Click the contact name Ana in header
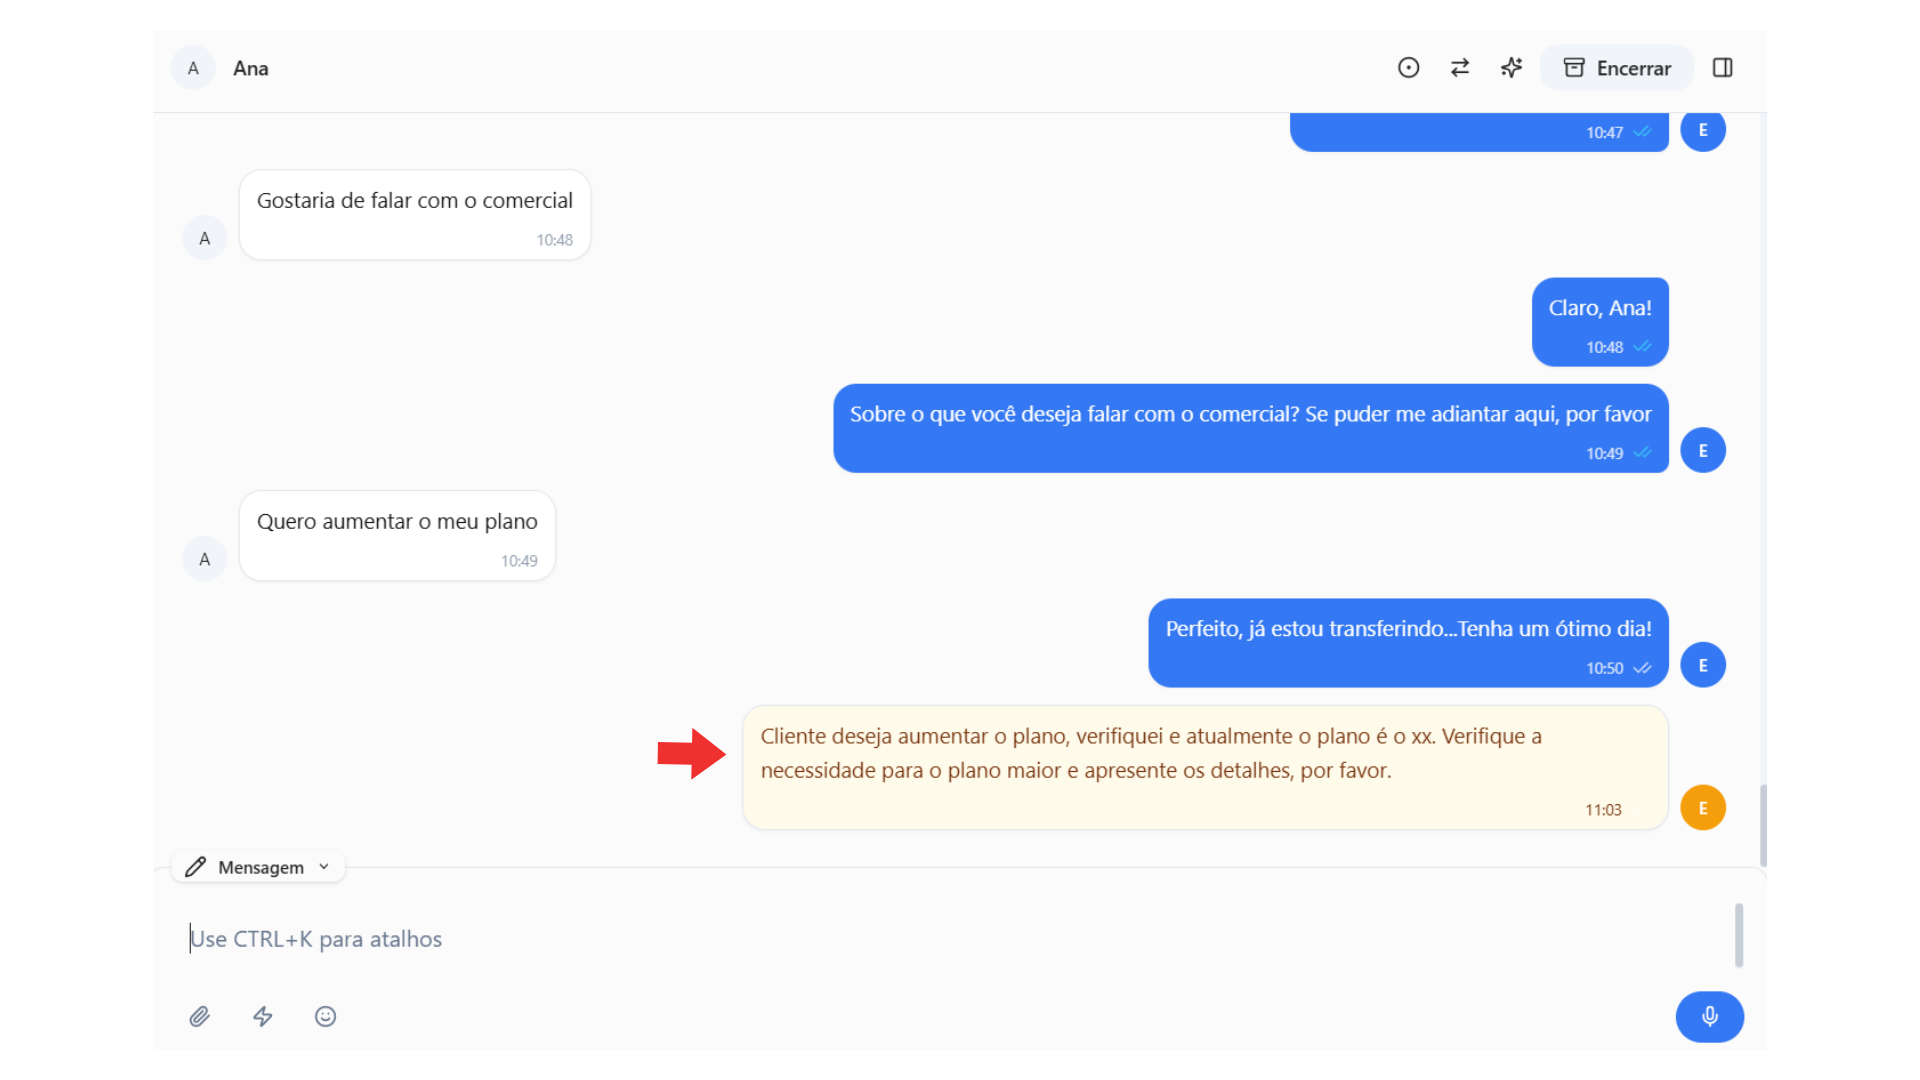Image resolution: width=1920 pixels, height=1080 pixels. point(251,68)
